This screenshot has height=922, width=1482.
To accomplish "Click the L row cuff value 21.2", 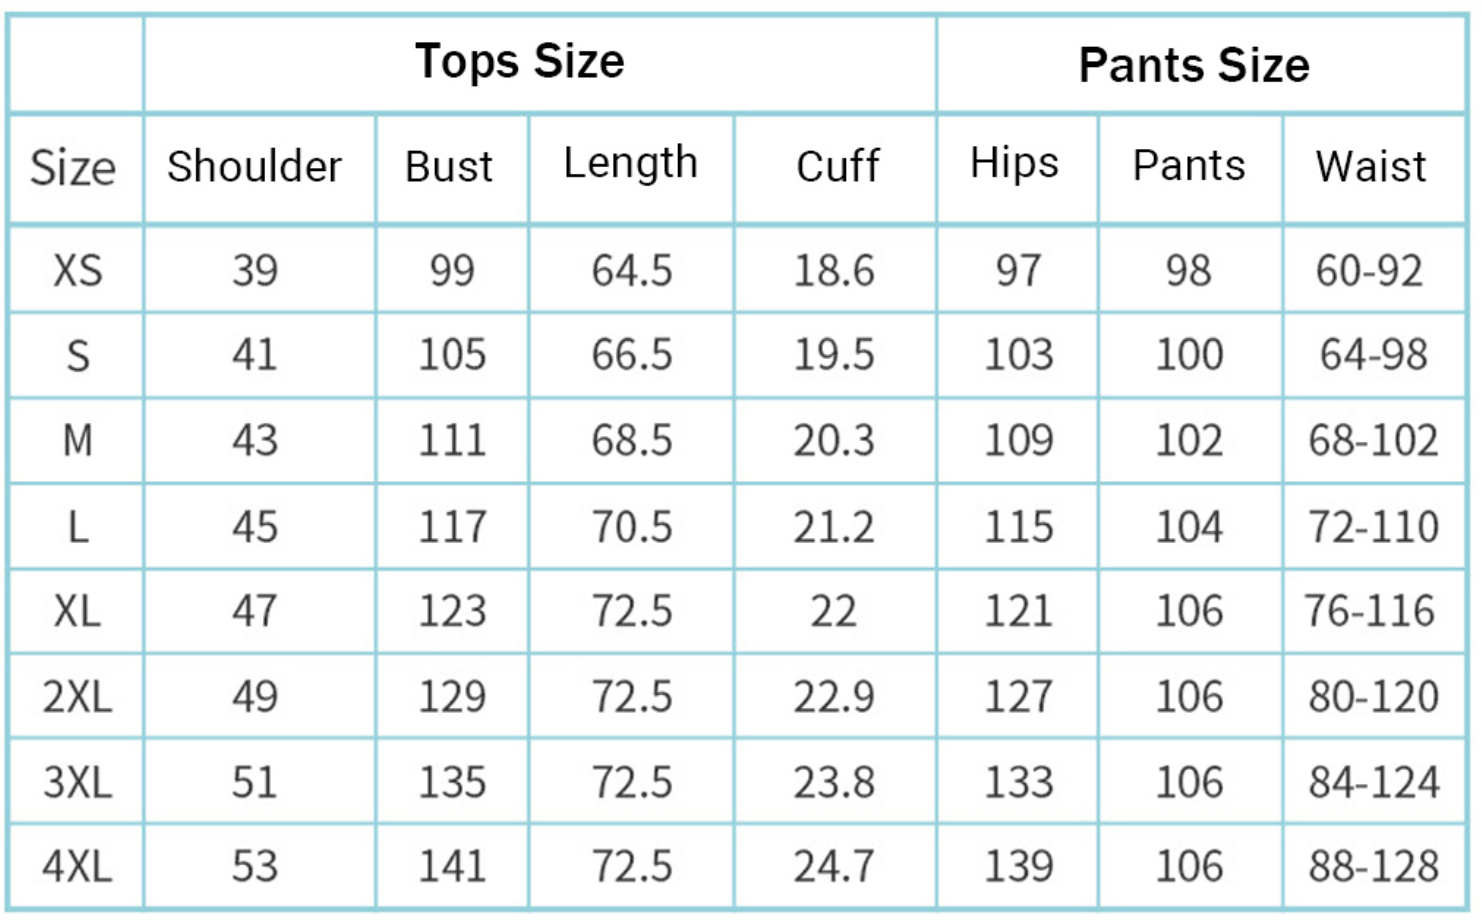I will [834, 527].
